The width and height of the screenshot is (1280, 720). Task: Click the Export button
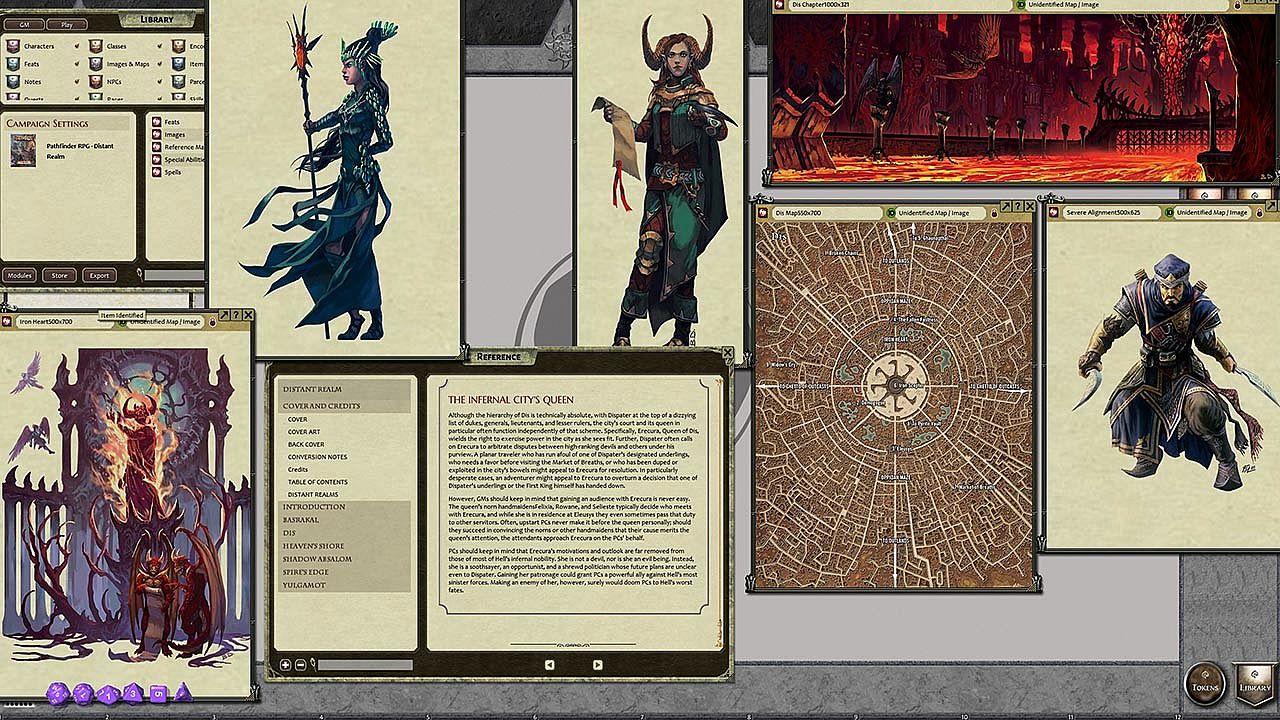click(x=99, y=275)
